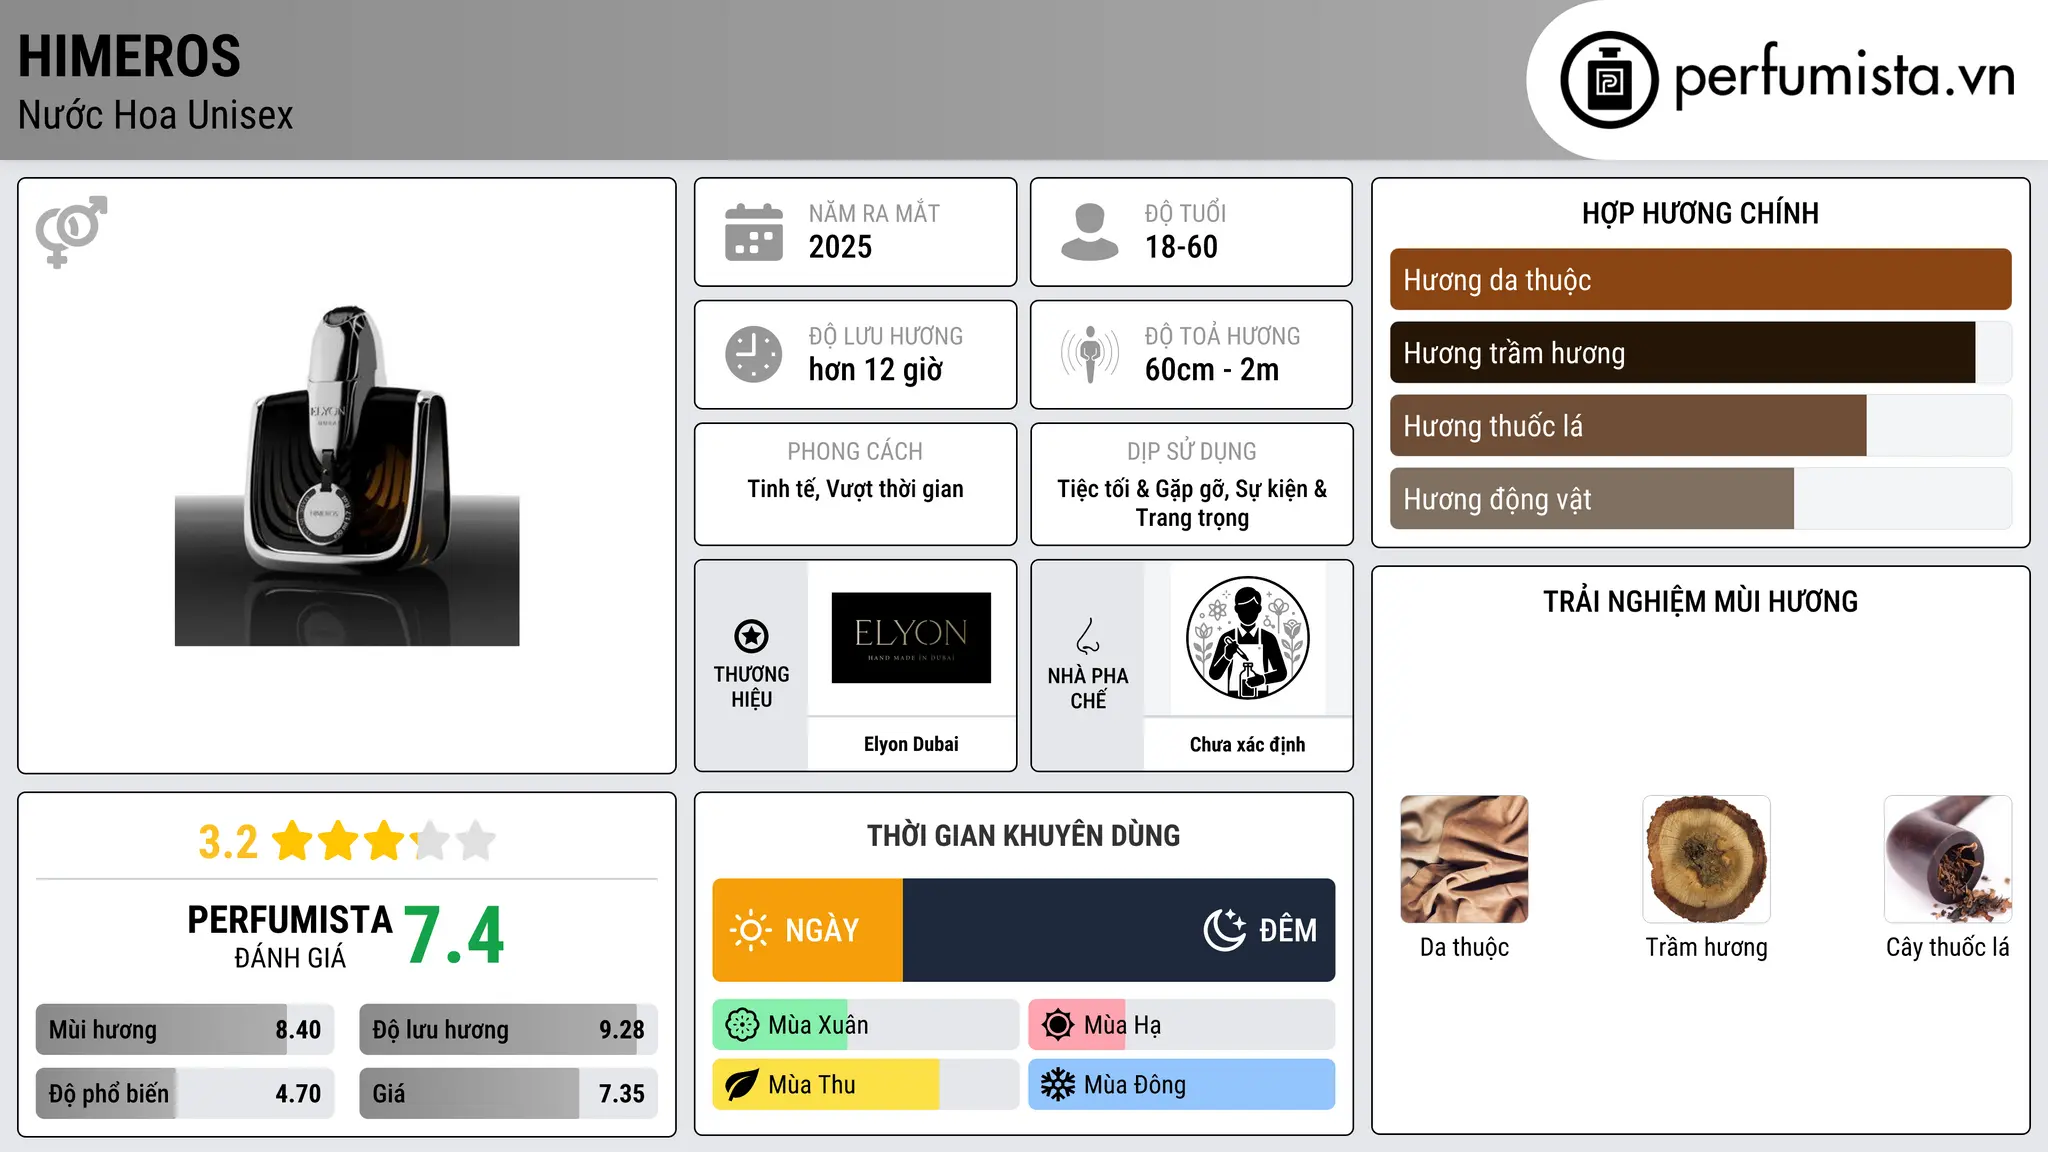
Task: Click the Mùa Đông season bar
Action: pos(1181,1085)
